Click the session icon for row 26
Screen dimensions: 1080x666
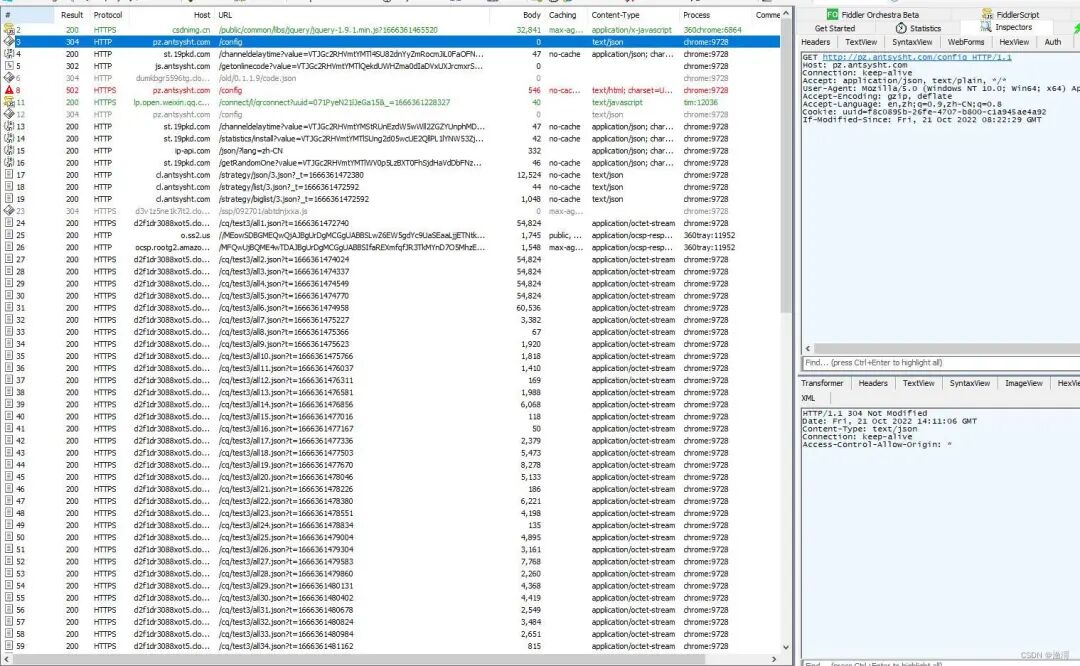click(9, 247)
